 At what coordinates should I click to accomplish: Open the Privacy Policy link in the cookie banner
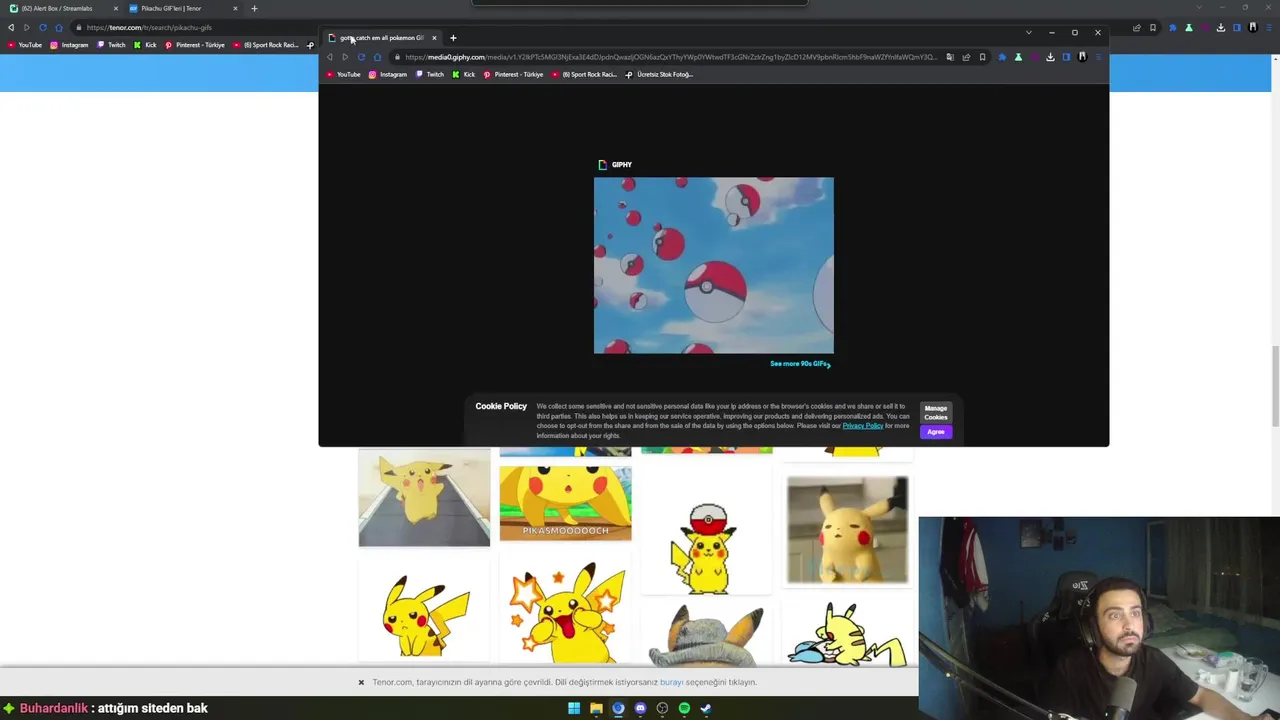[x=862, y=426]
